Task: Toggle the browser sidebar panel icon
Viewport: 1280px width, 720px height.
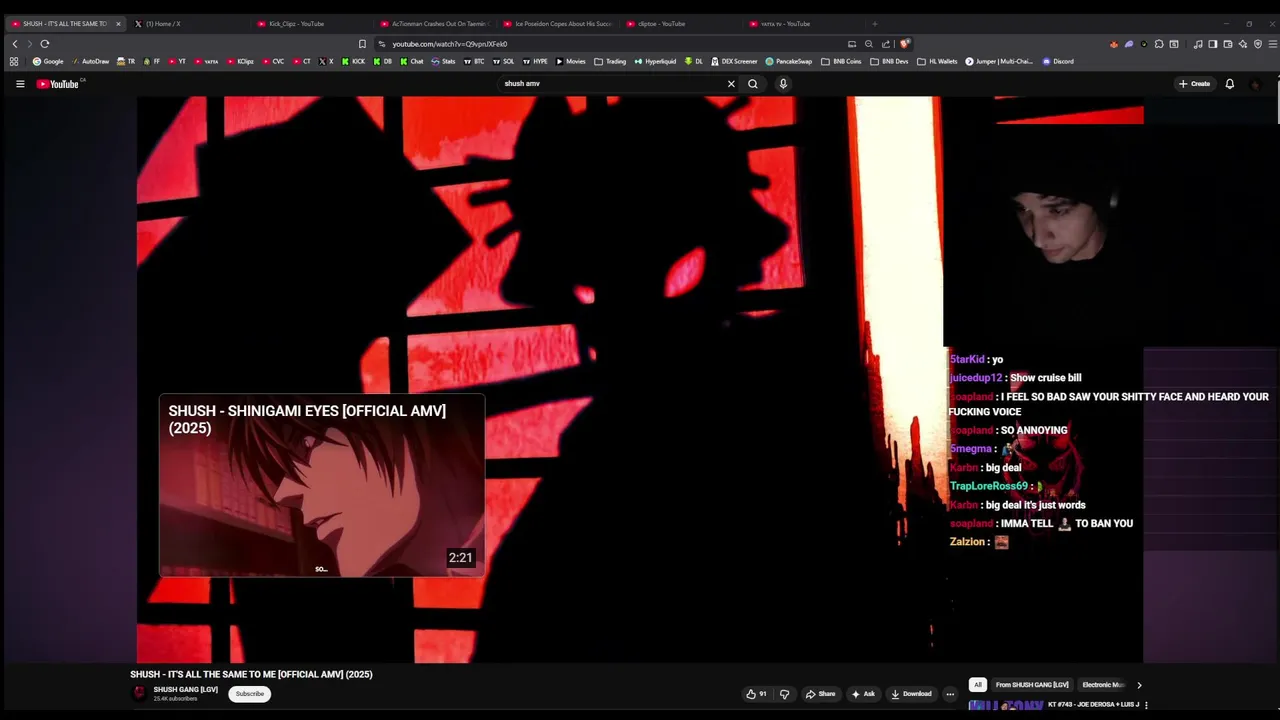Action: (1213, 44)
